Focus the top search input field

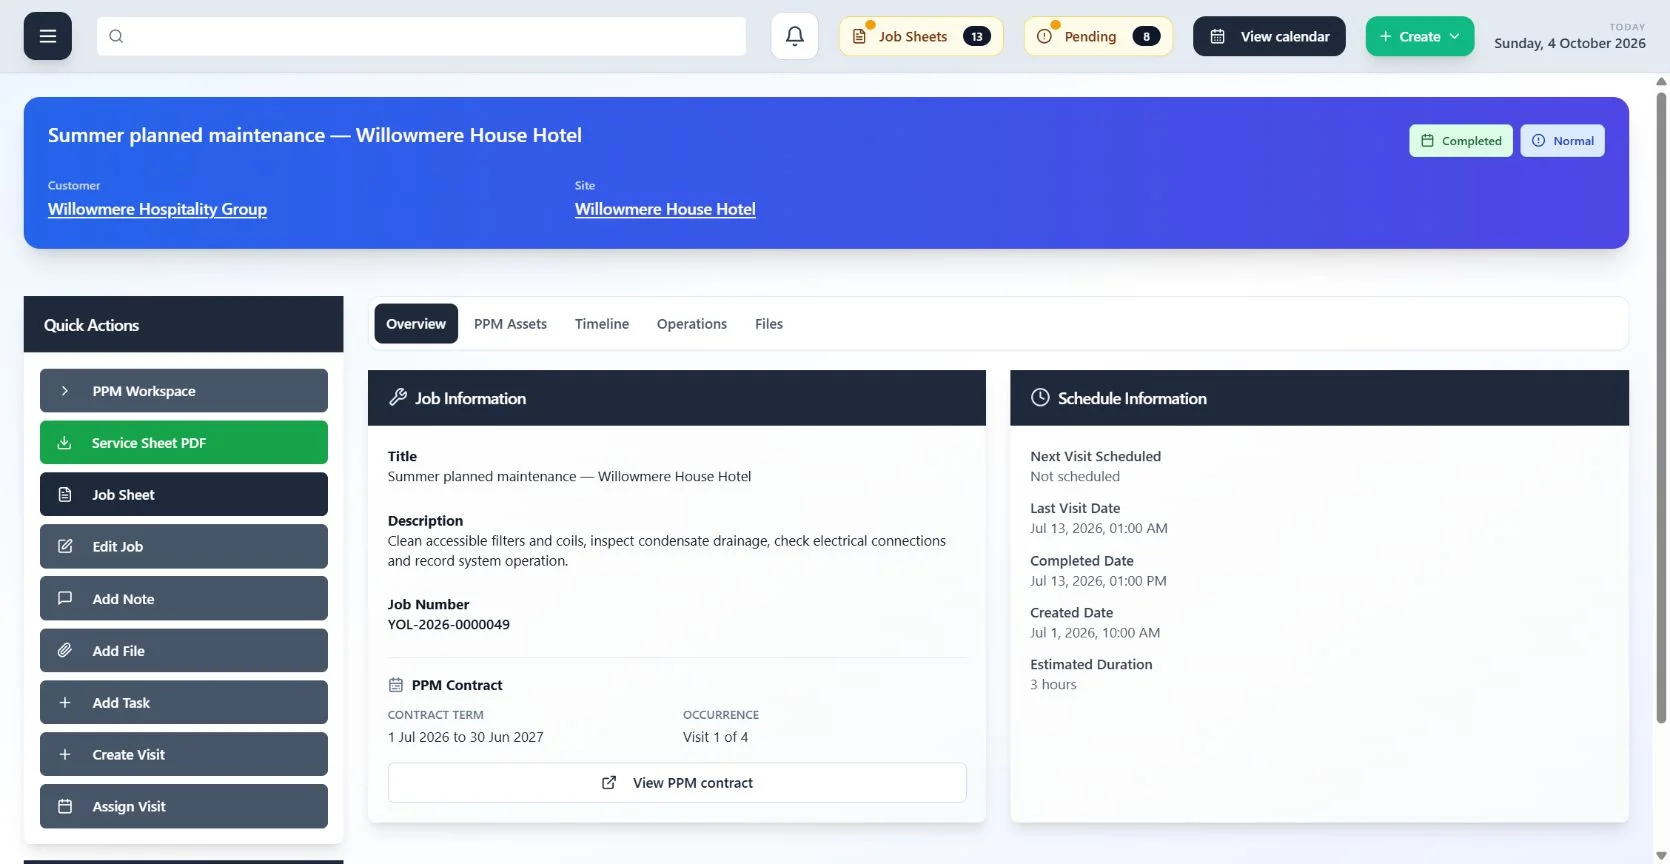pyautogui.click(x=421, y=36)
